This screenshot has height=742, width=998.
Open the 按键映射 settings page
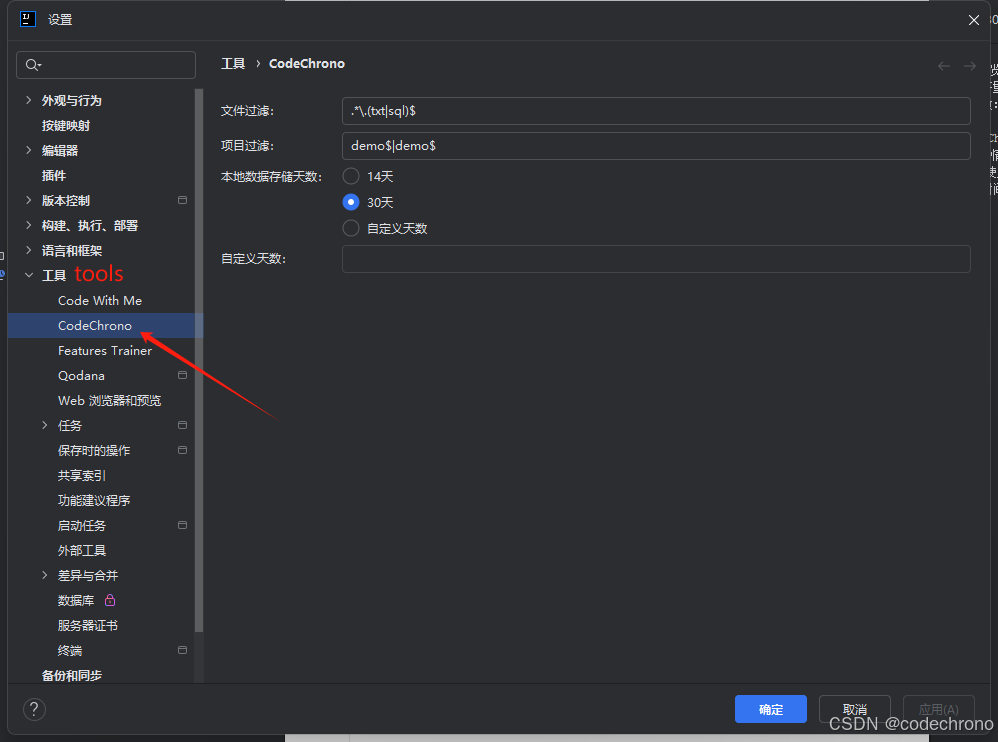click(x=66, y=125)
